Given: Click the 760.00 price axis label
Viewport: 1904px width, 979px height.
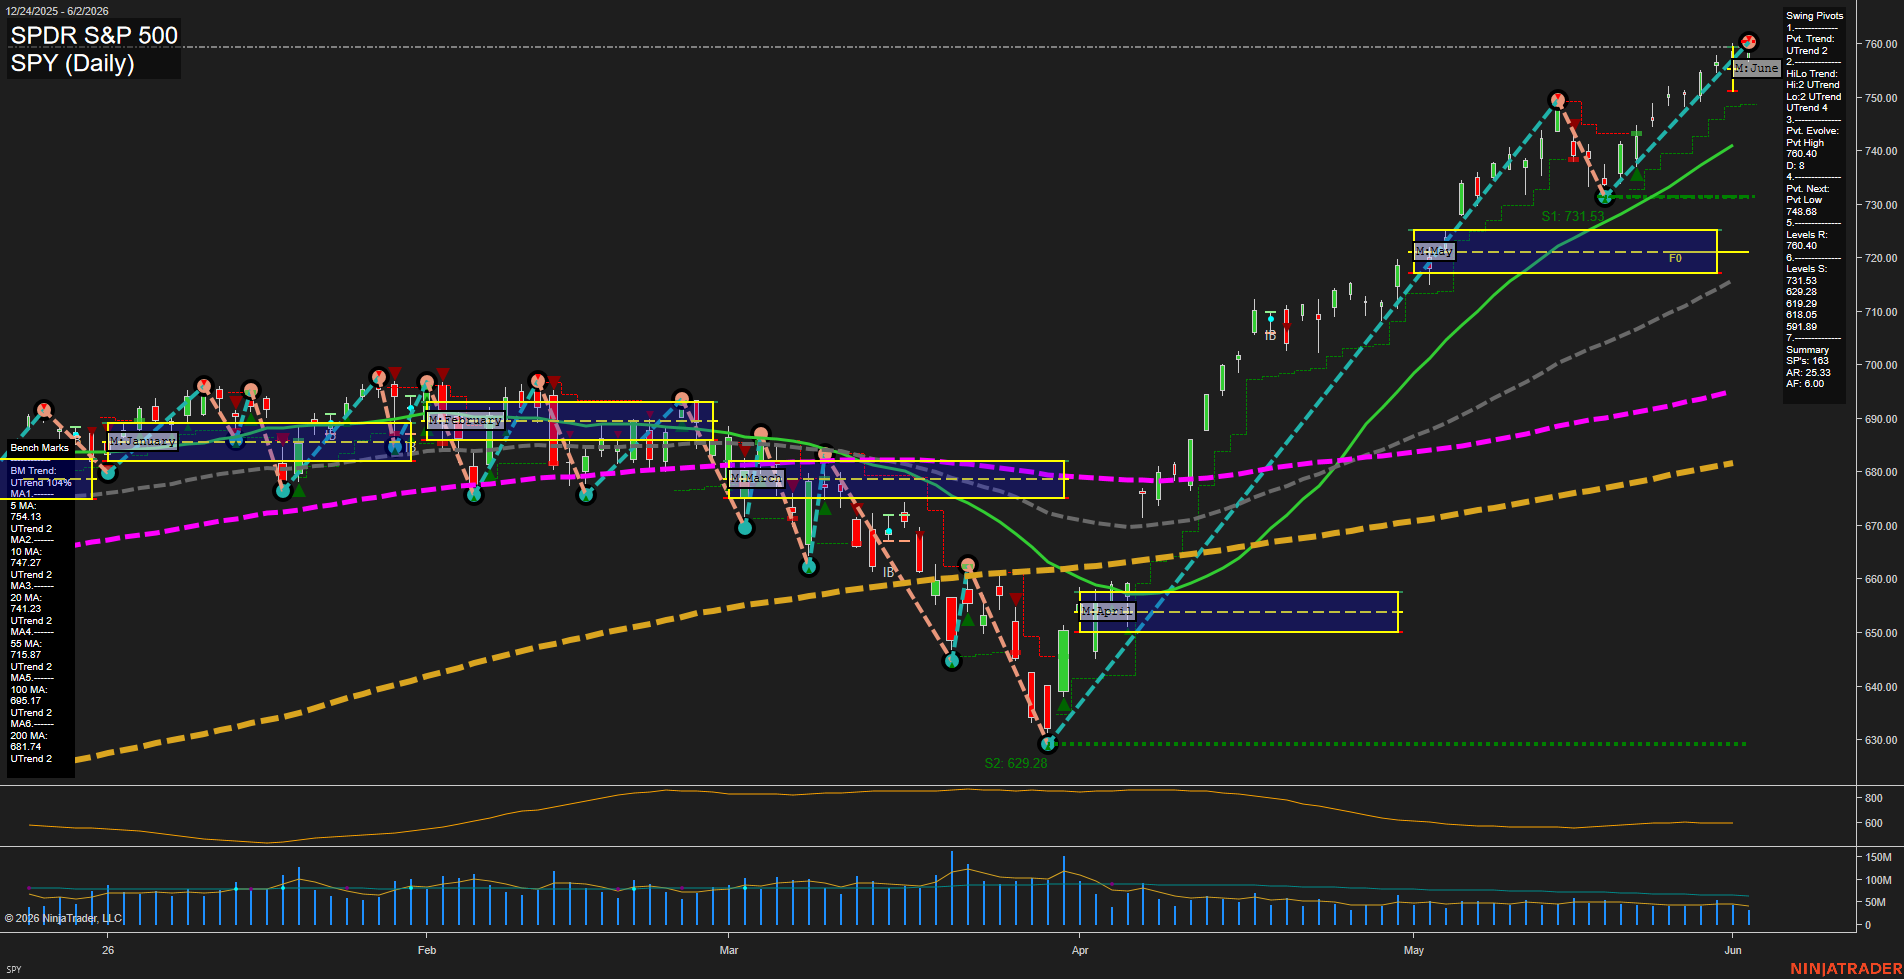Looking at the screenshot, I should 1880,45.
